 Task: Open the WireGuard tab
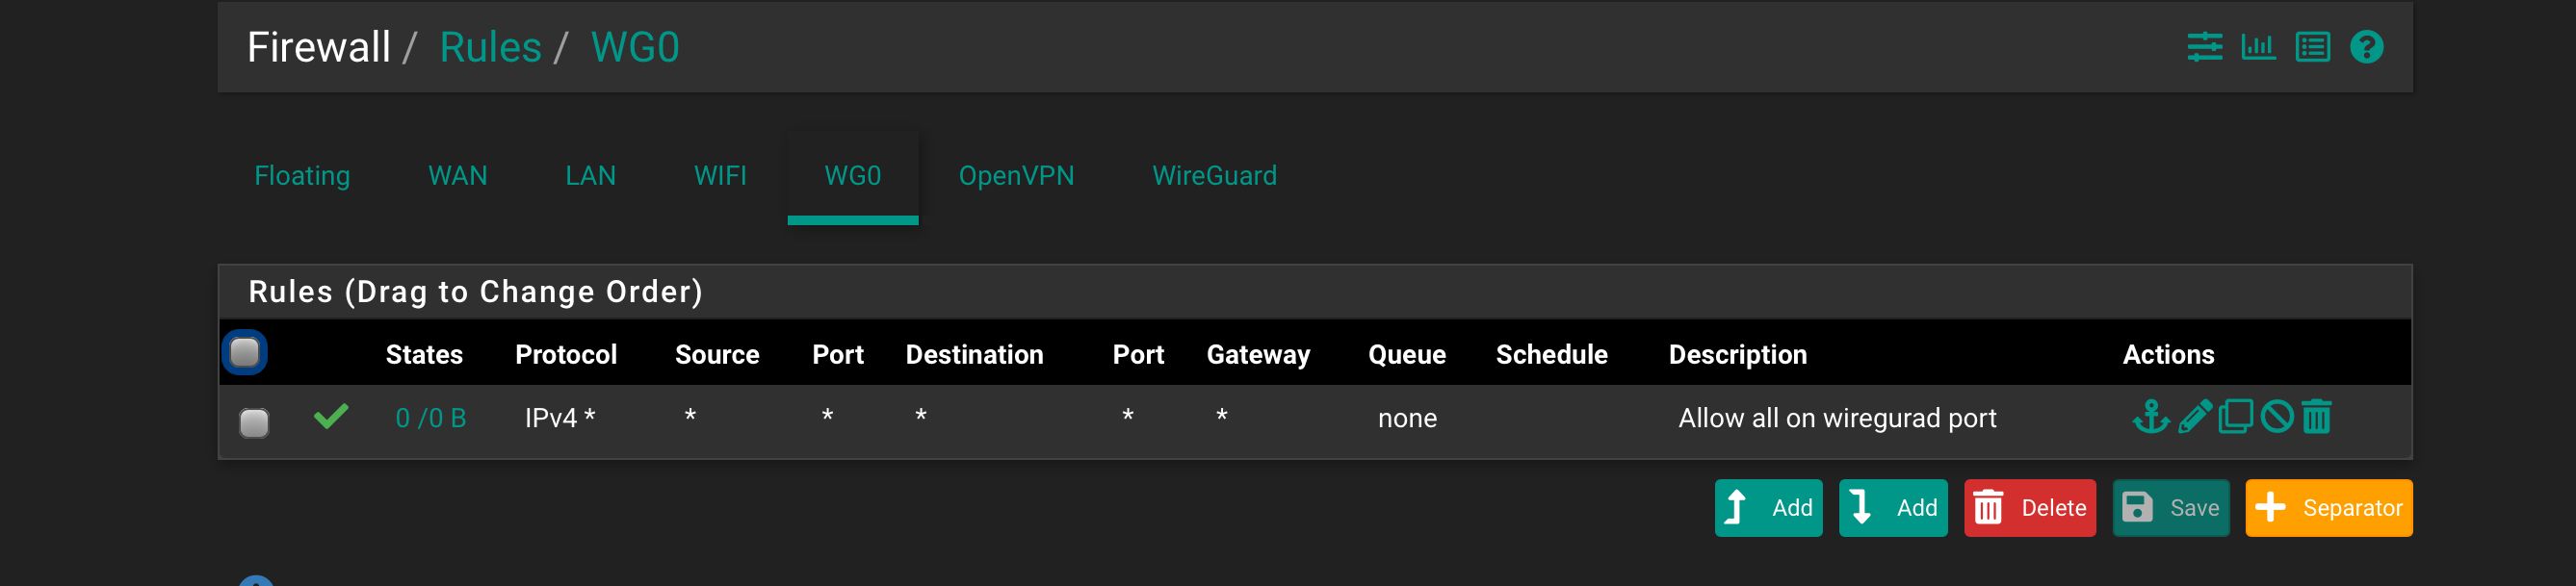(x=1214, y=176)
